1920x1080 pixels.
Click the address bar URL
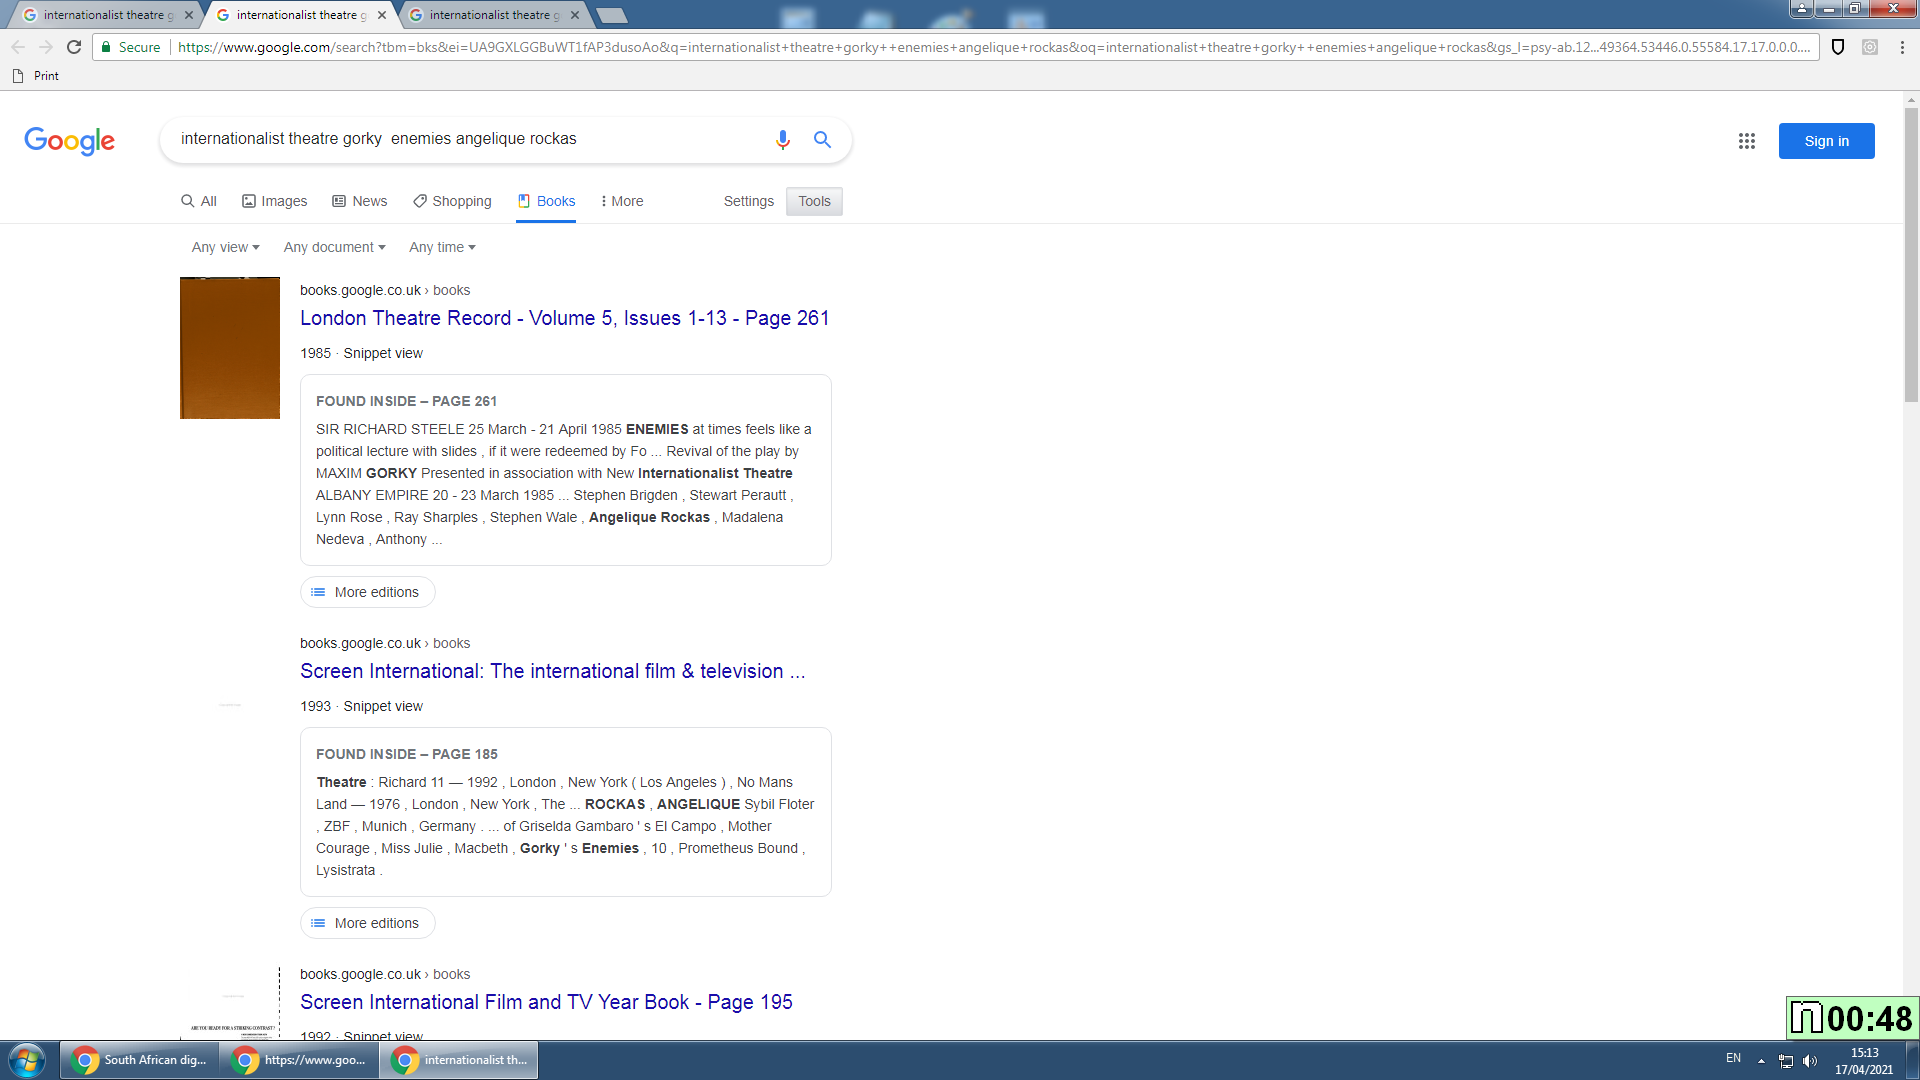pyautogui.click(x=993, y=47)
